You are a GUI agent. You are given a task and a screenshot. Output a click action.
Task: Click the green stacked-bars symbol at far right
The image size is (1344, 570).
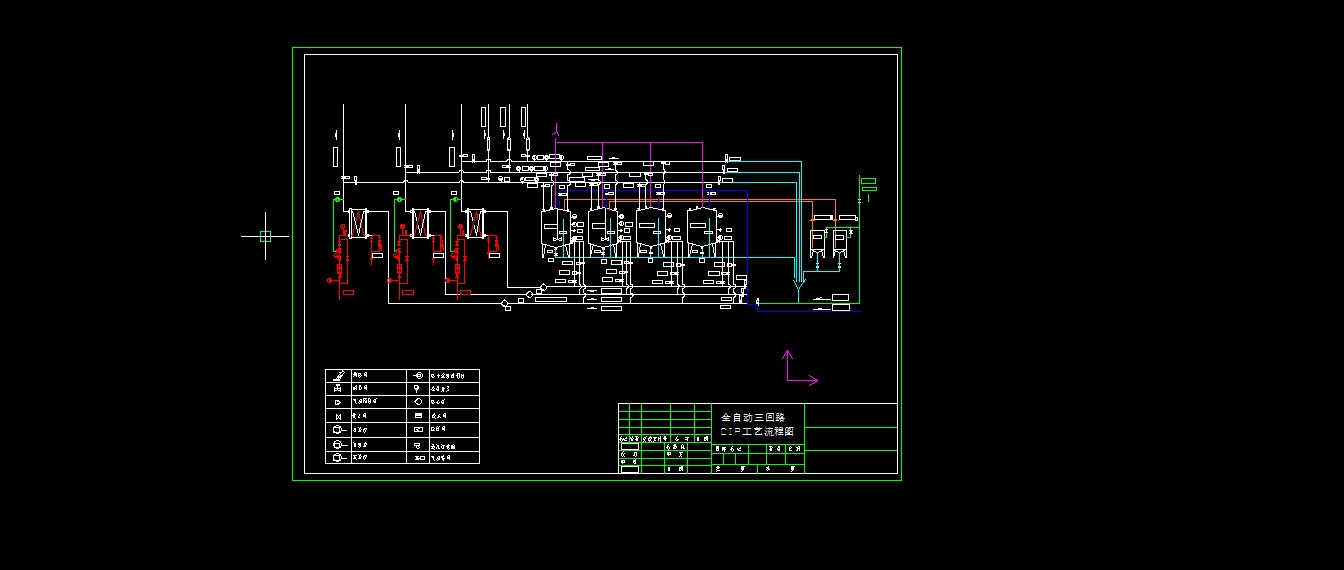click(869, 185)
